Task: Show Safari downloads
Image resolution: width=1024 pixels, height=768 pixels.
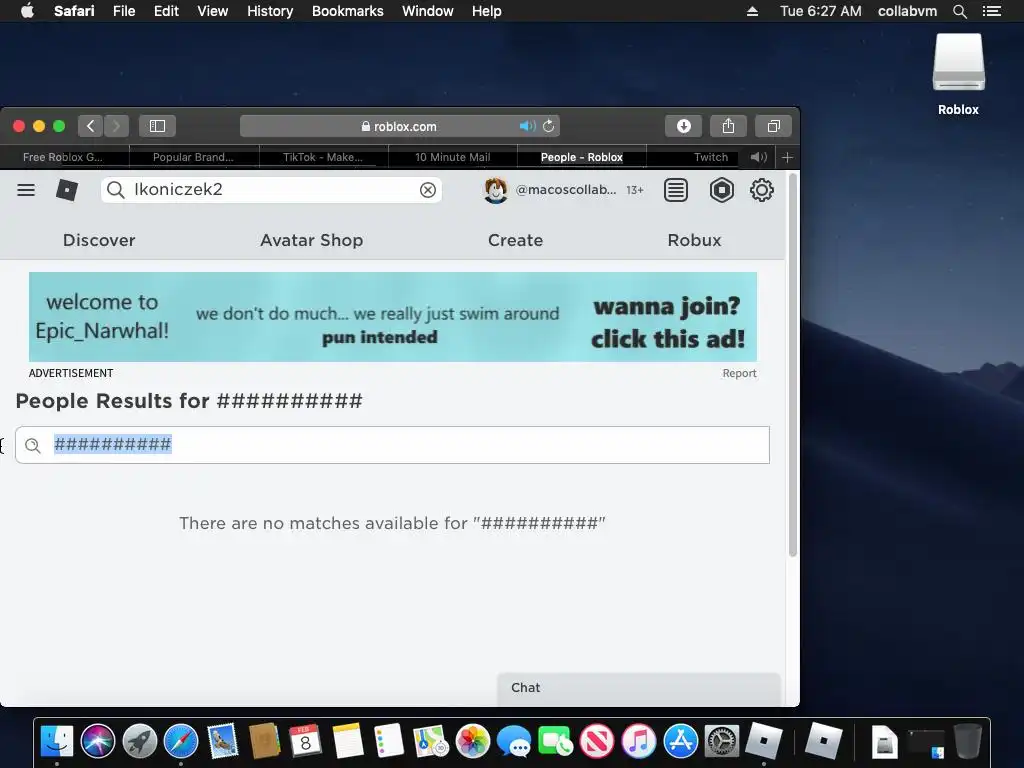Action: [x=683, y=126]
